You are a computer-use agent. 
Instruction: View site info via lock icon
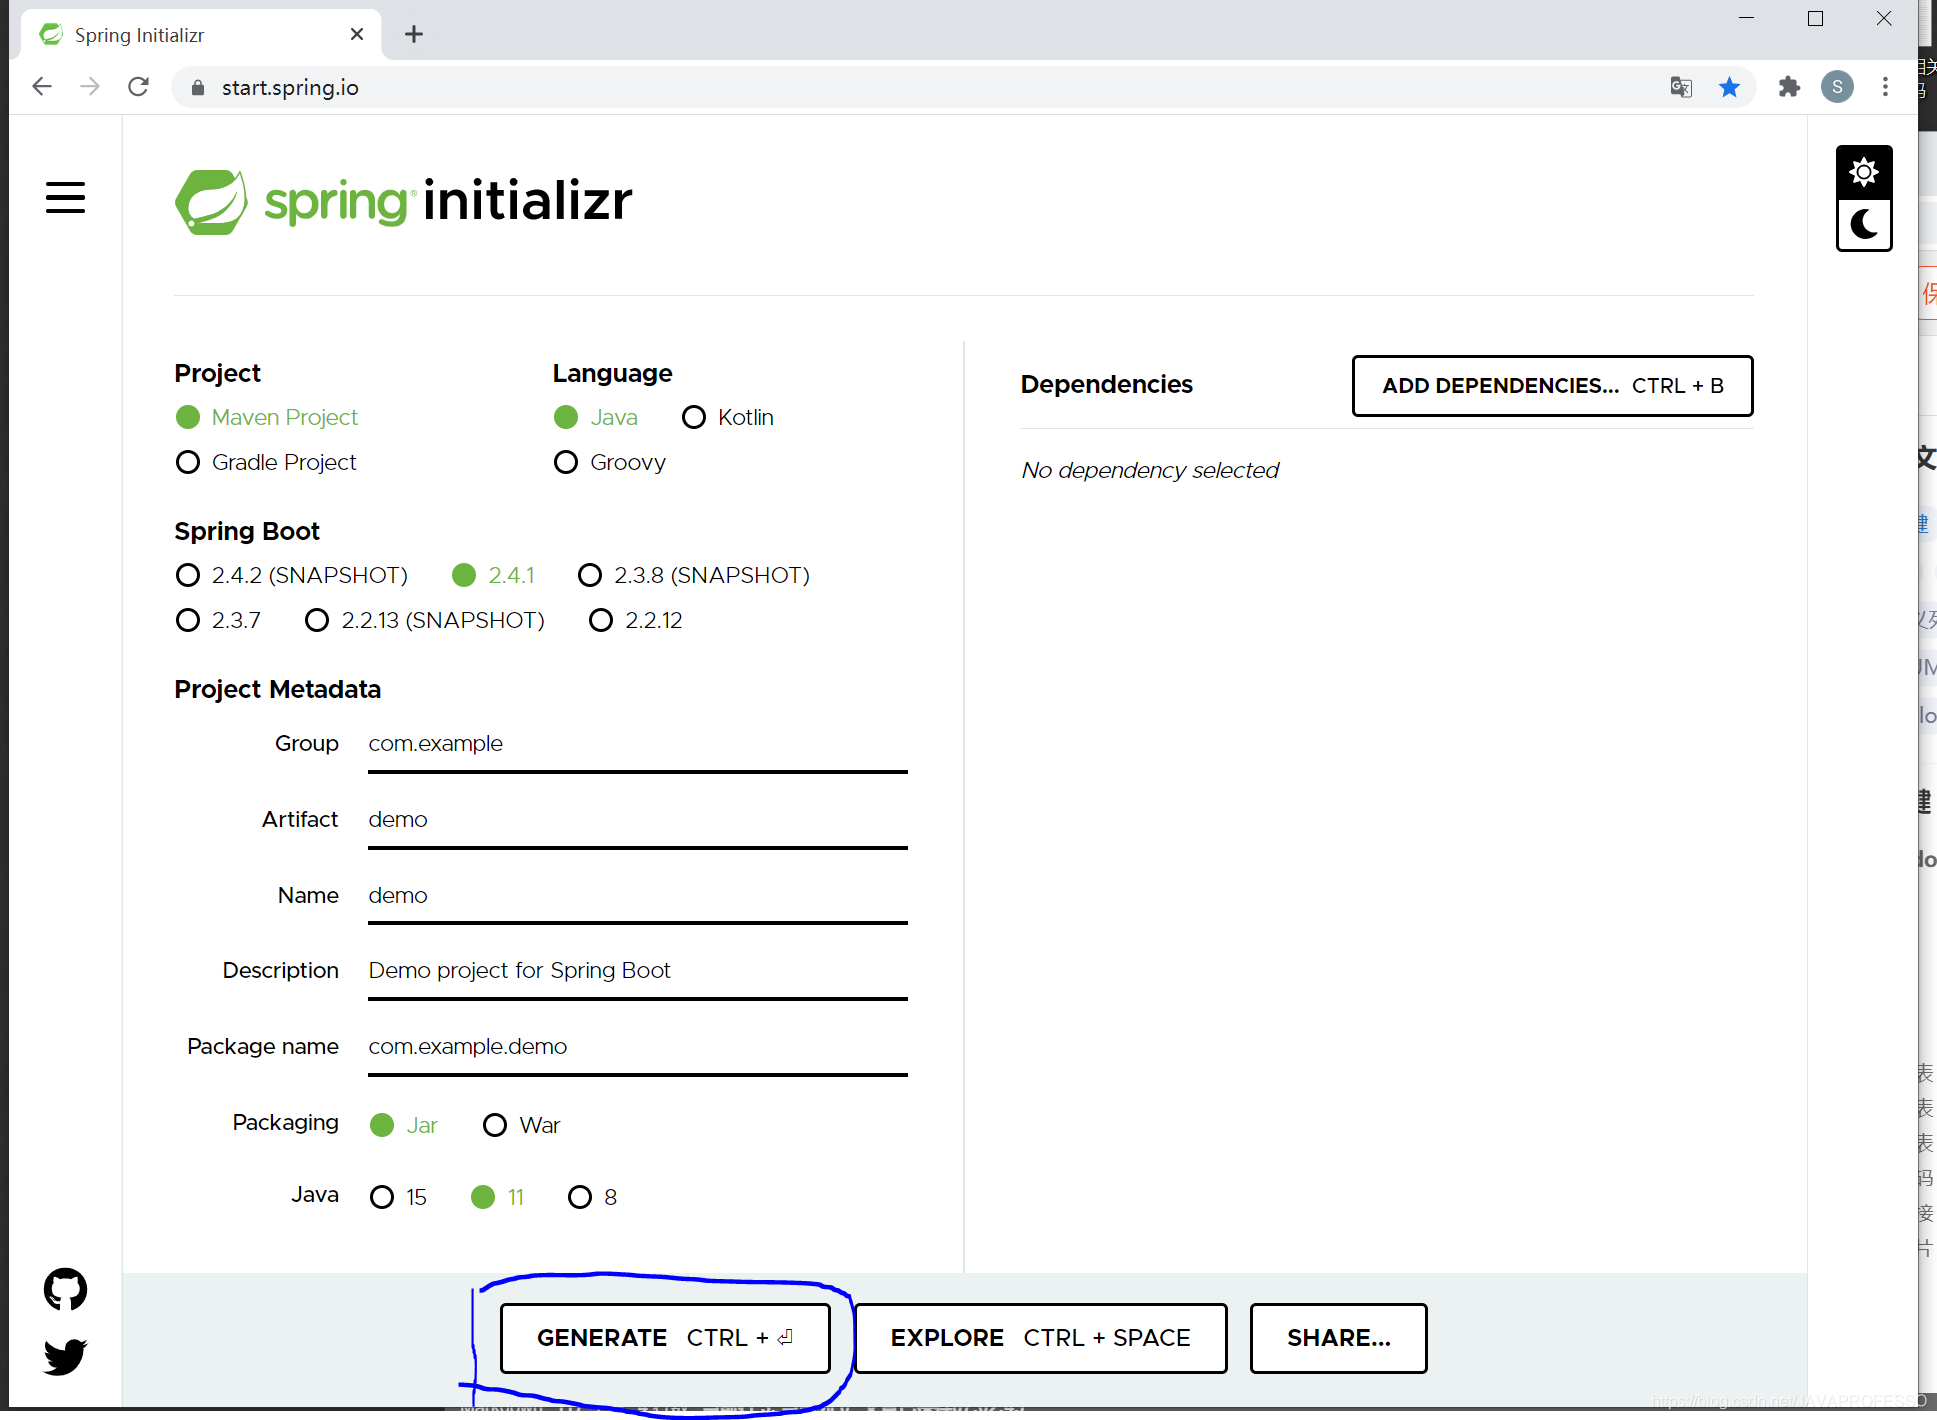(198, 88)
